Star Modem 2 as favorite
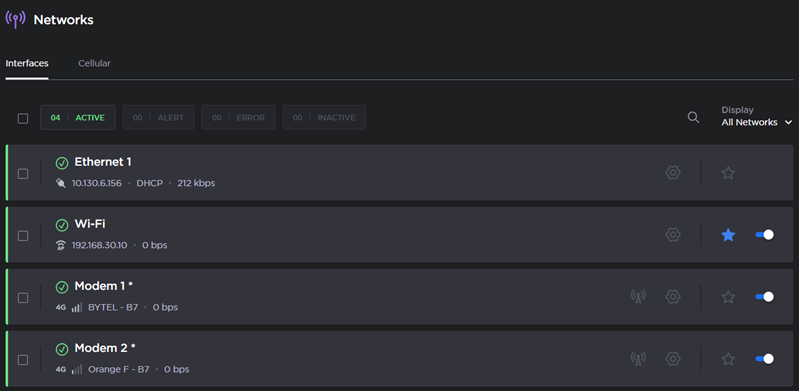The height and width of the screenshot is (391, 800). pyautogui.click(x=728, y=359)
